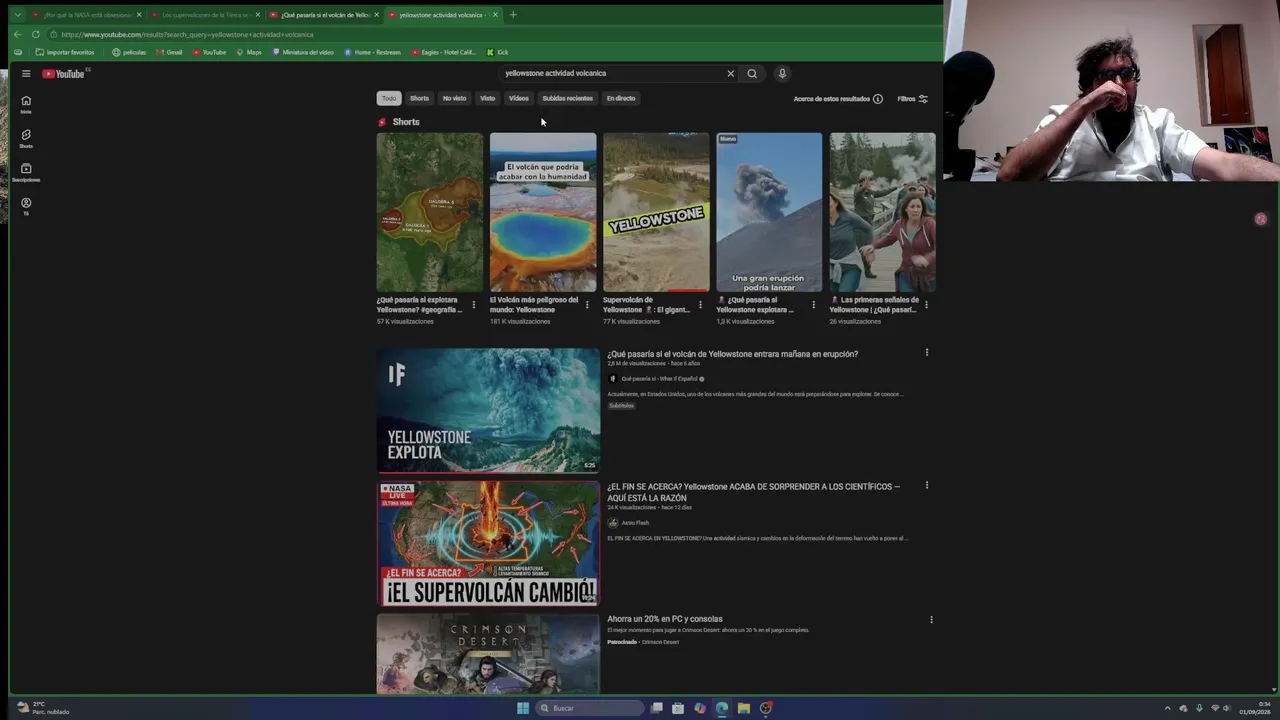The width and height of the screenshot is (1280, 720).
Task: Open 'Una gran erupción podría lanzar' Short
Action: coord(769,212)
